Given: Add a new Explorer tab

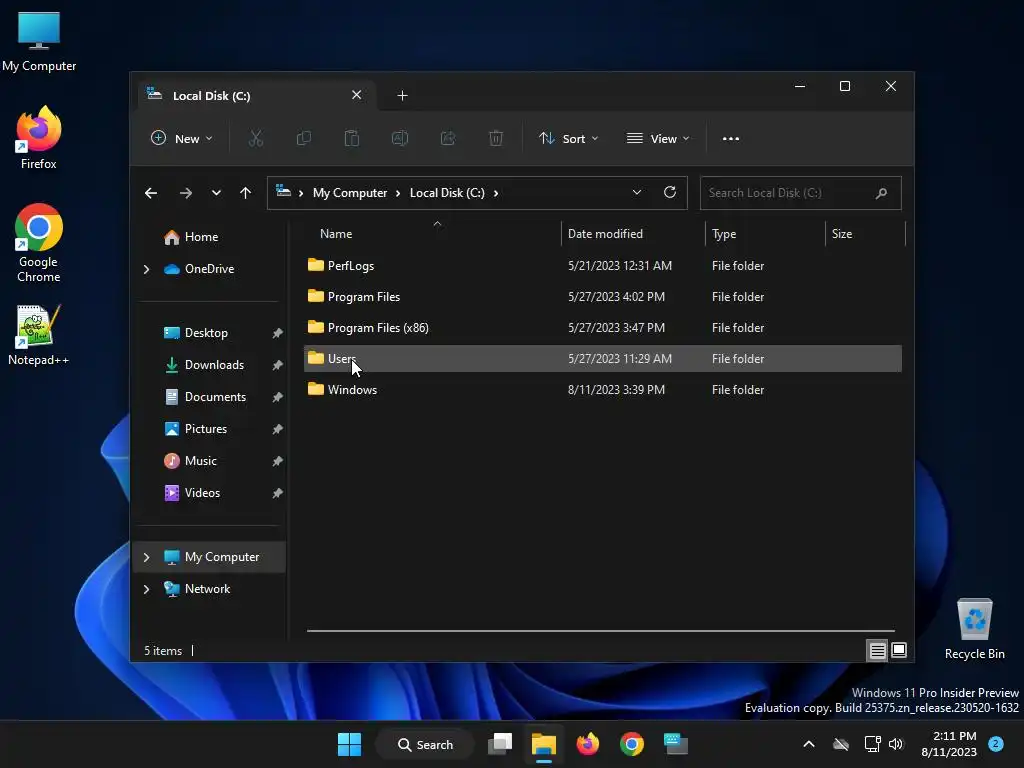Looking at the screenshot, I should point(402,96).
